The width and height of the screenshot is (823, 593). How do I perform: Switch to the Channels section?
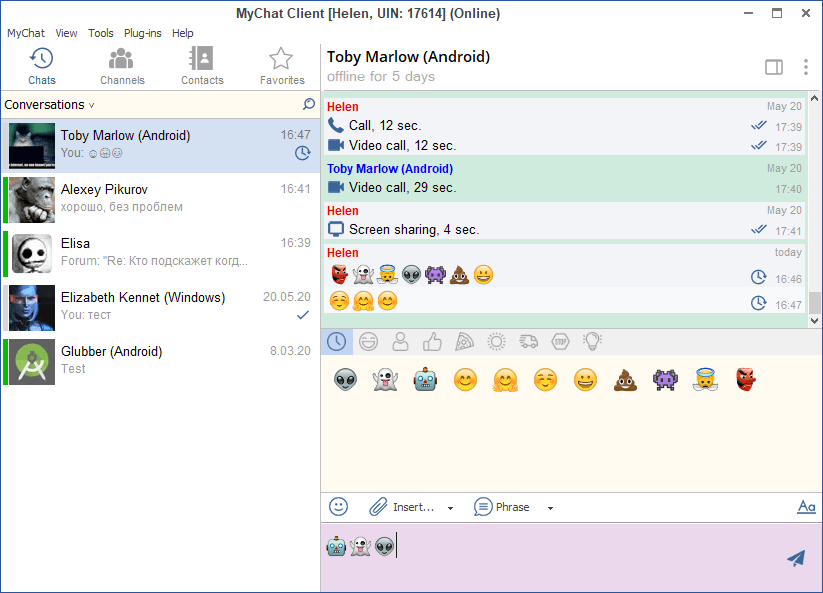[x=122, y=66]
